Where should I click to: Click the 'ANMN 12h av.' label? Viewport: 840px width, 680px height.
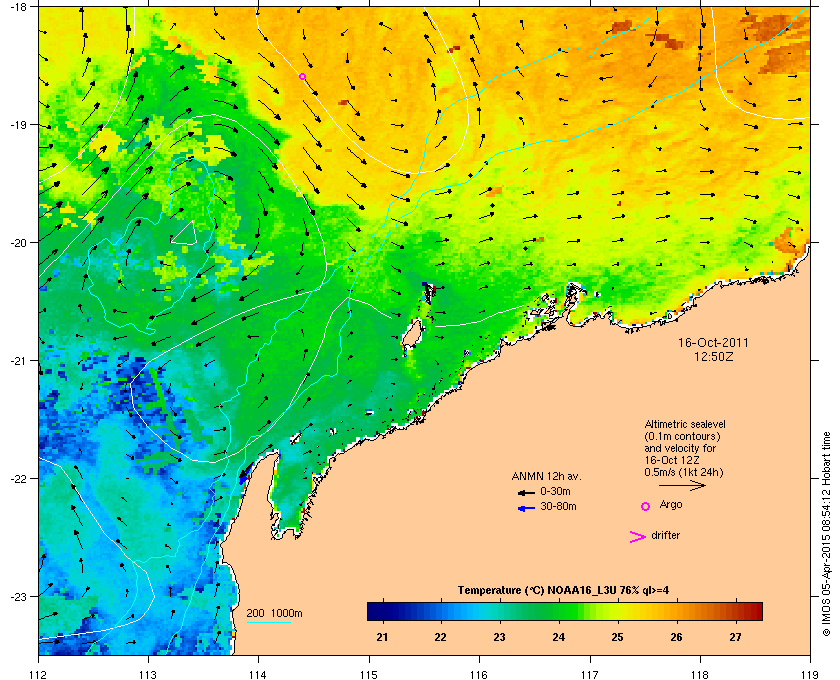546,476
